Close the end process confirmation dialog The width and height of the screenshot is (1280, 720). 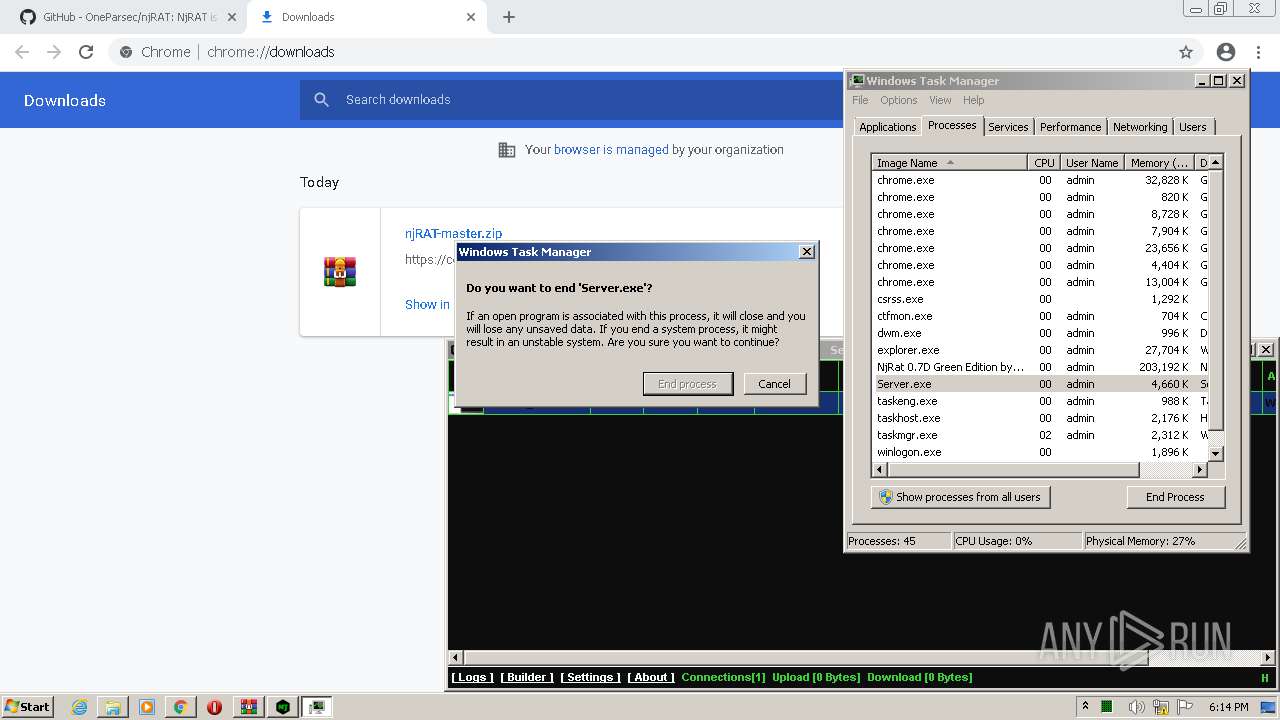[807, 252]
